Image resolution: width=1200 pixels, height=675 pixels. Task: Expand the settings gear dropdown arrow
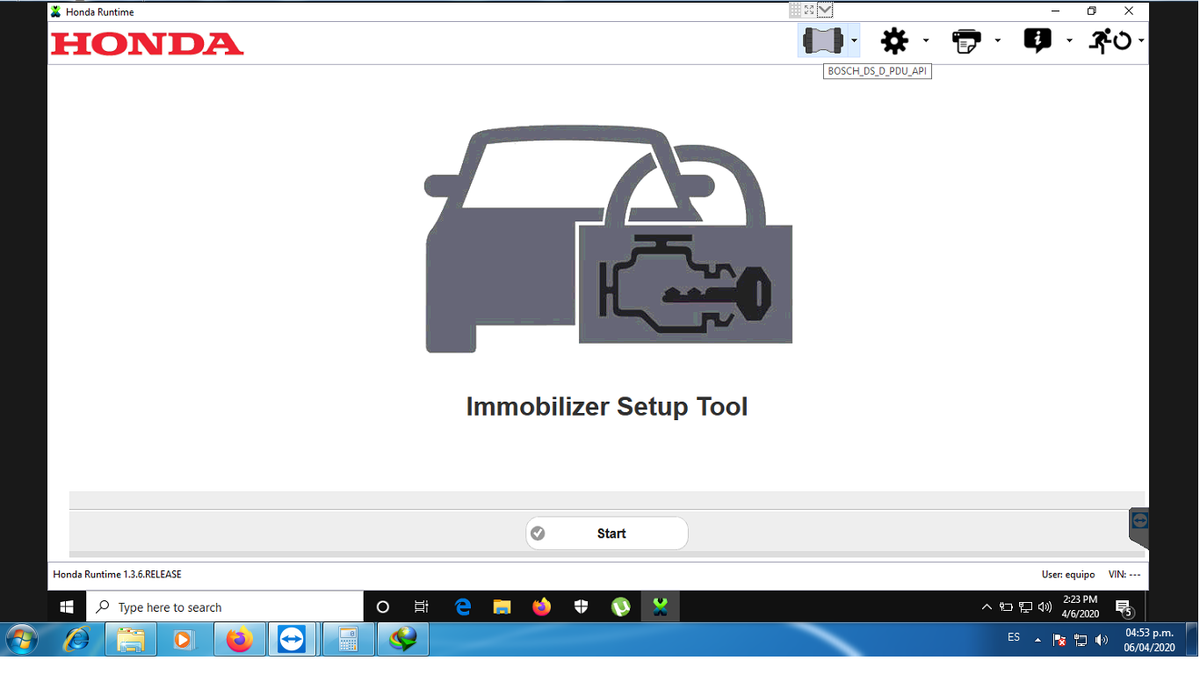(x=926, y=42)
